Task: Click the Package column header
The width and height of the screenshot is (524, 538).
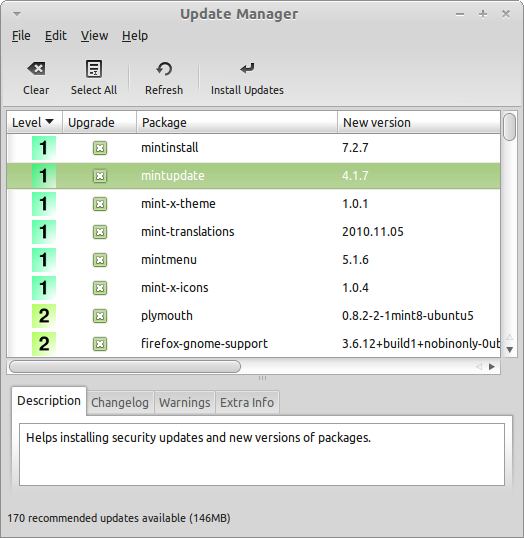Action: tap(237, 122)
